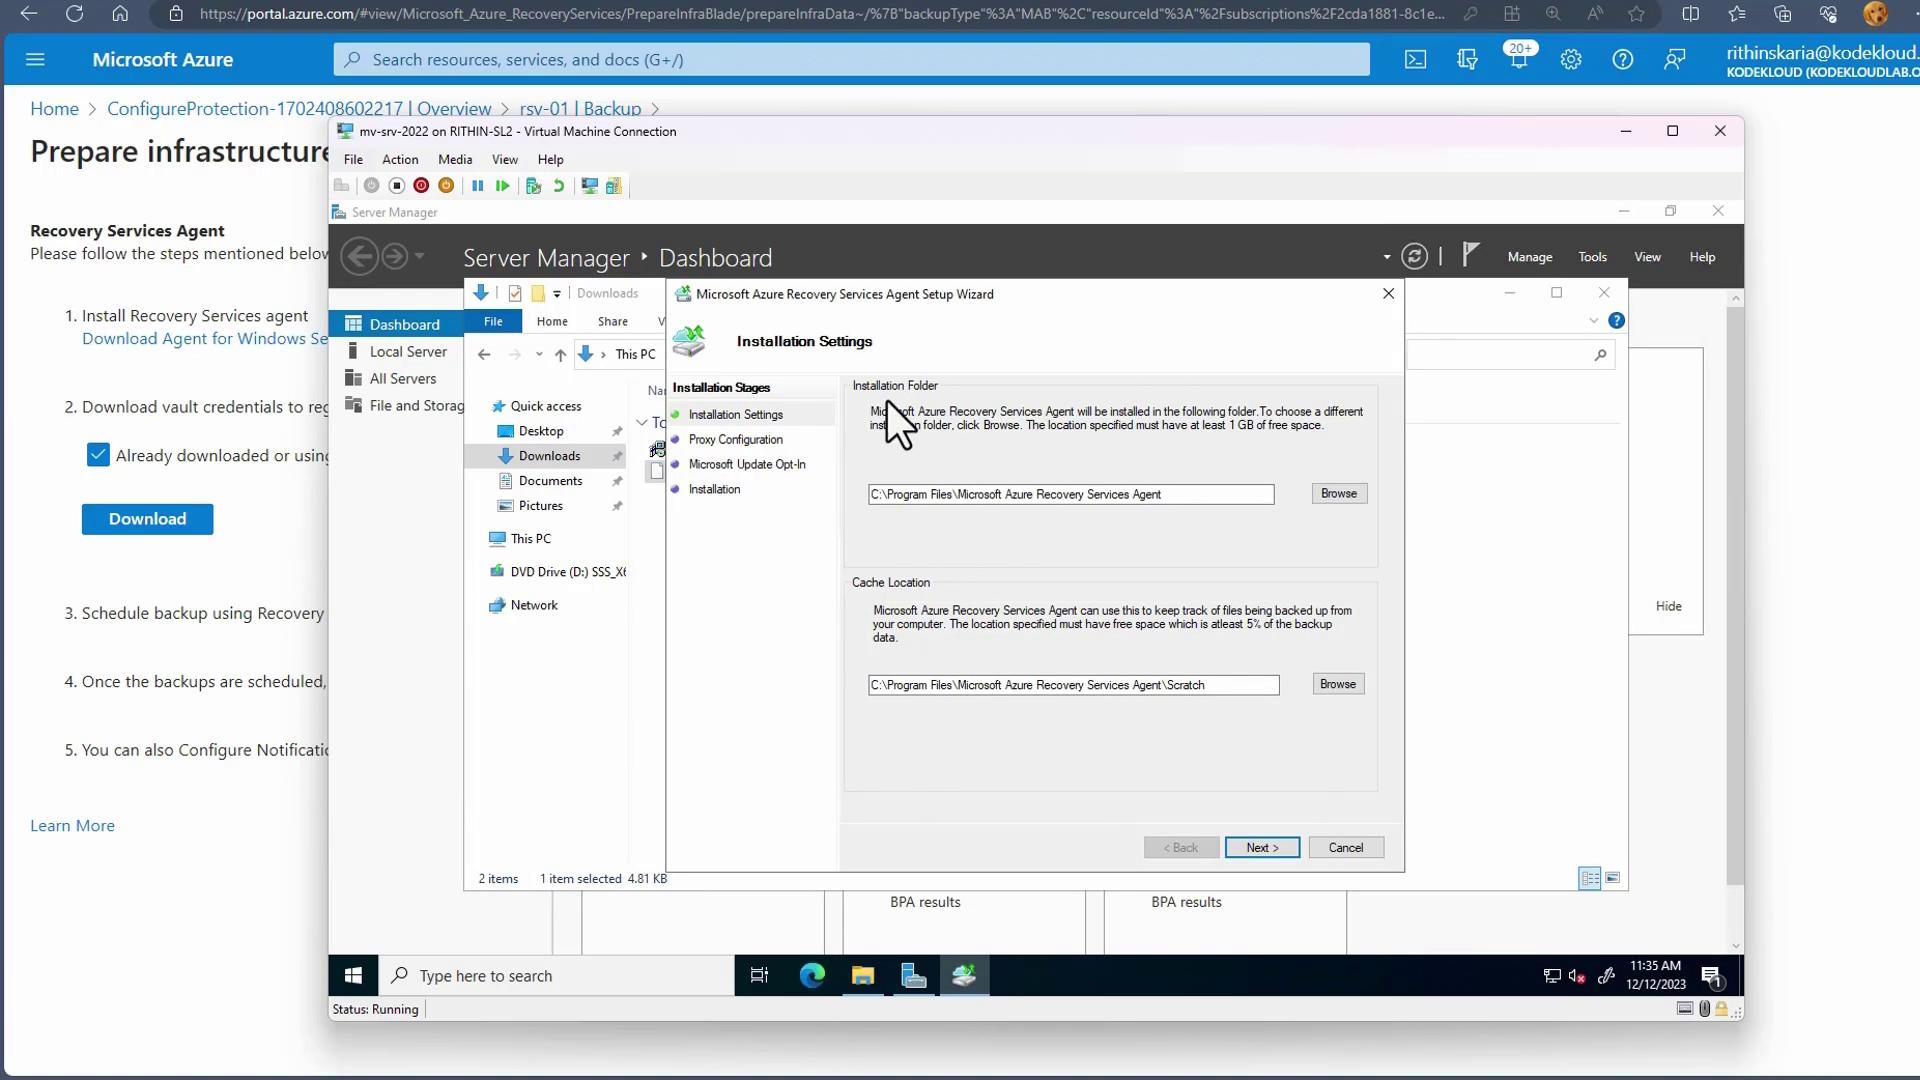The image size is (1920, 1080).
Task: Open Azure portal settings gear
Action: (x=1571, y=60)
